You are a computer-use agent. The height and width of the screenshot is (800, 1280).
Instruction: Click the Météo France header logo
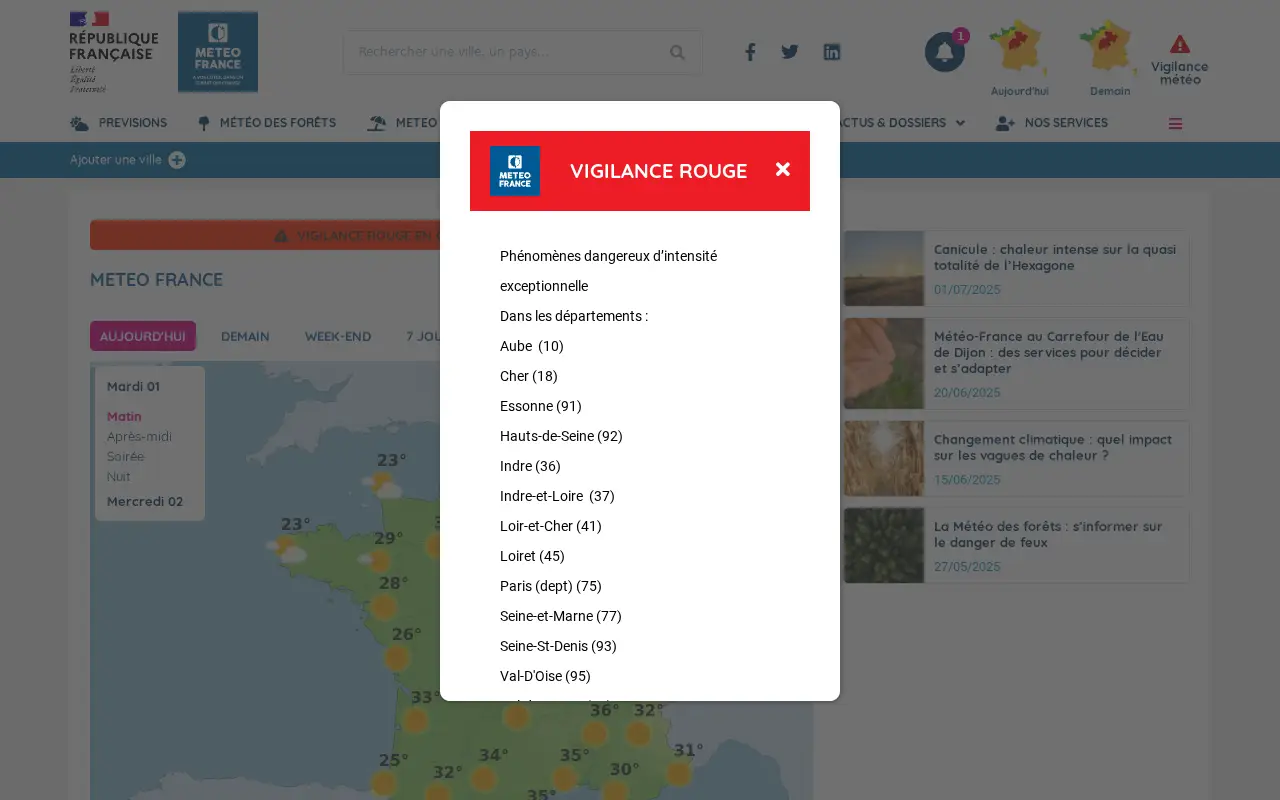(218, 52)
